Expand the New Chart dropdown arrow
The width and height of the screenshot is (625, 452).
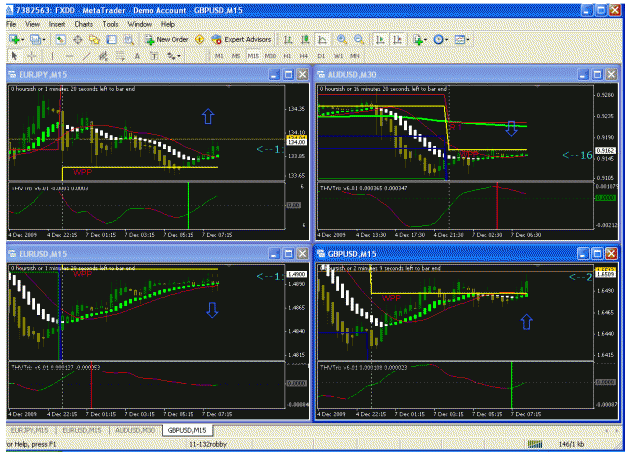(x=23, y=40)
